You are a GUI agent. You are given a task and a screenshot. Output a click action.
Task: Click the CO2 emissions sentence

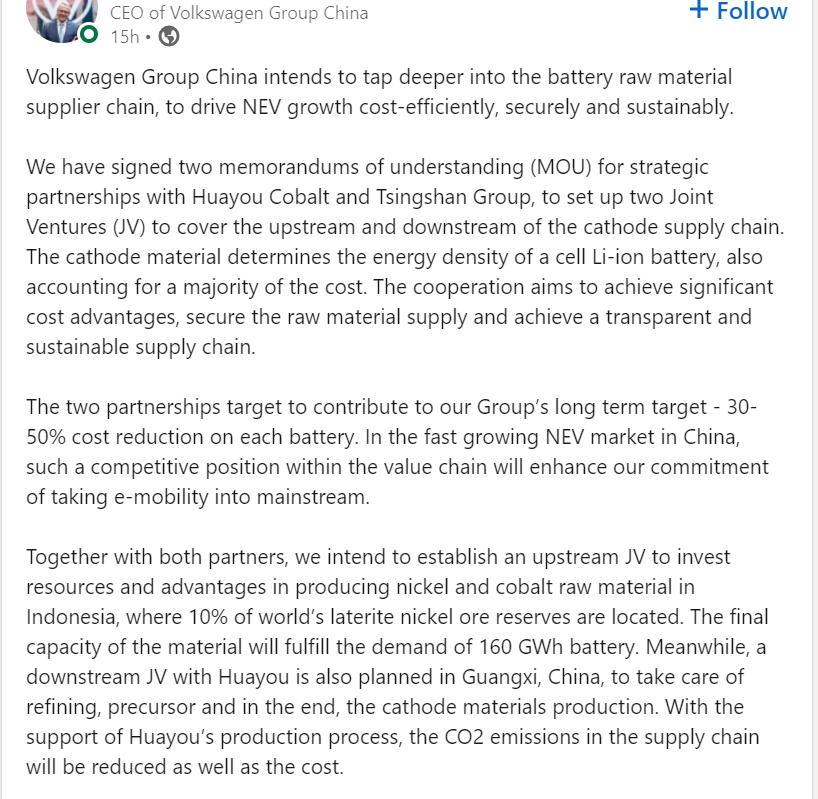coord(393,752)
